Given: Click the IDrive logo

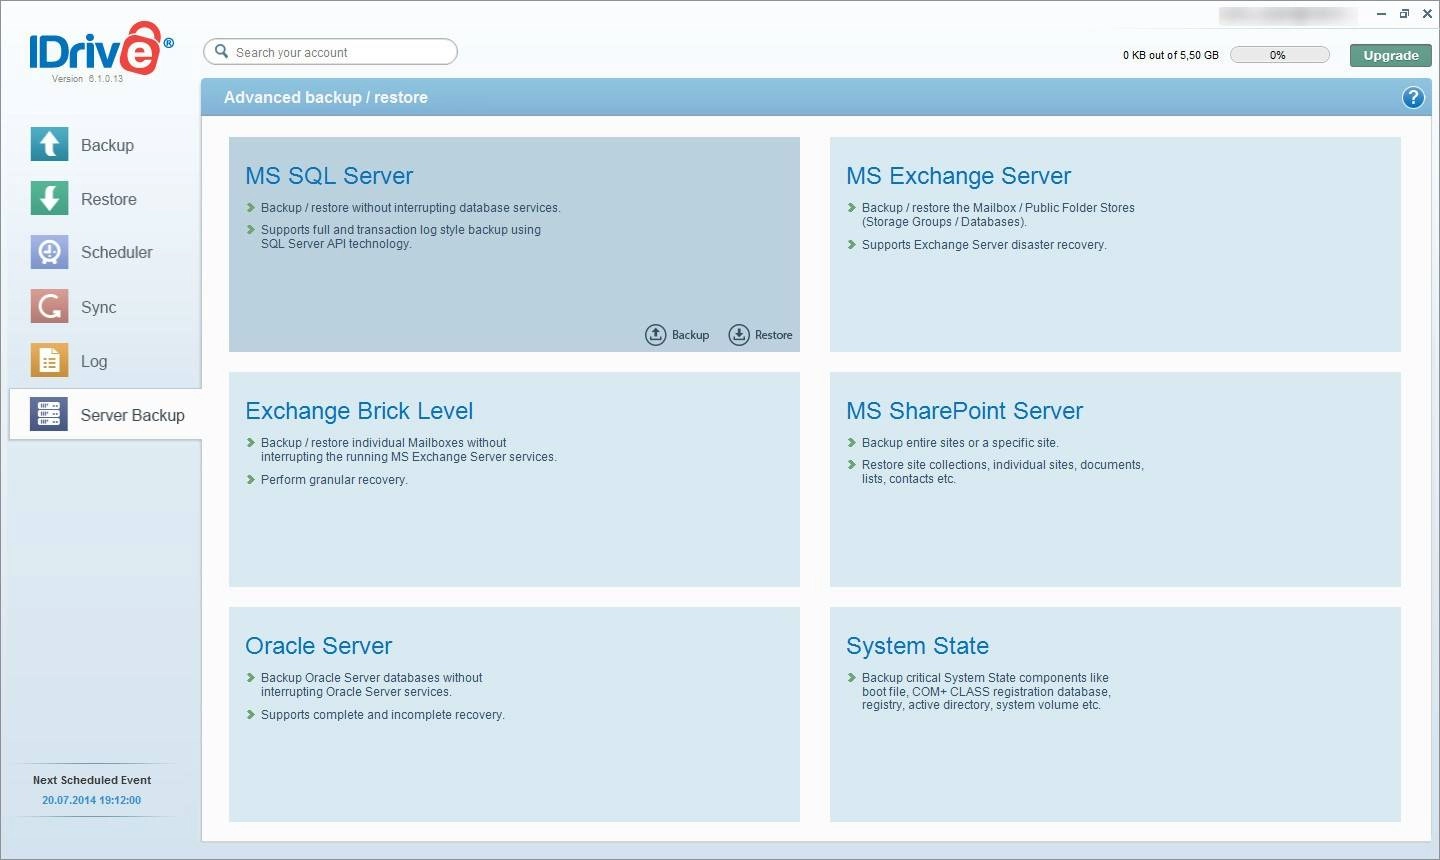Looking at the screenshot, I should (x=100, y=50).
